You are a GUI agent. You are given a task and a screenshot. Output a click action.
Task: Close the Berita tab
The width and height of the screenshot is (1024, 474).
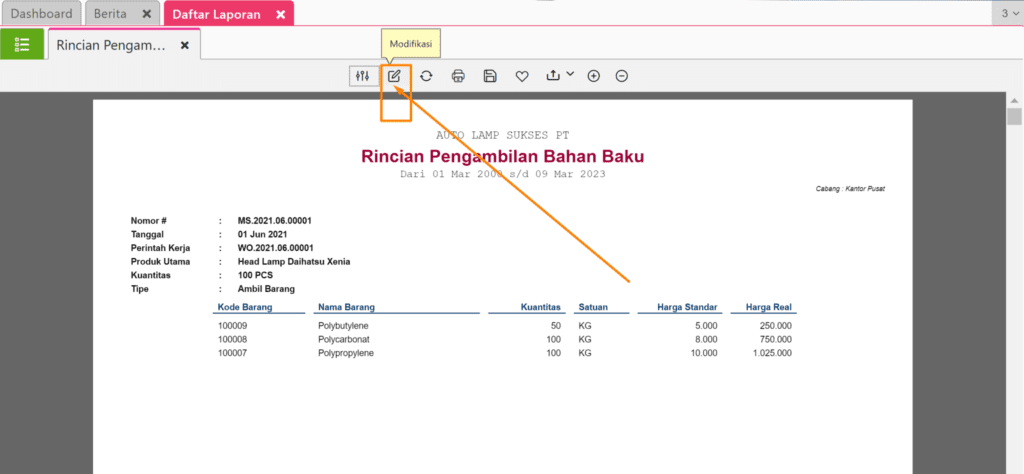(146, 14)
